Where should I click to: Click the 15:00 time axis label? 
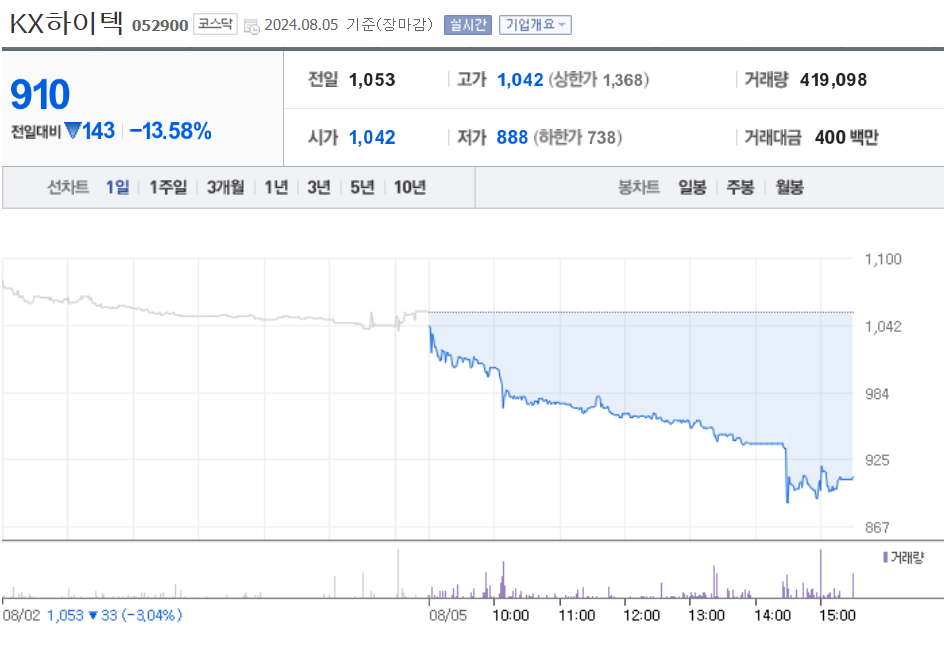click(837, 615)
